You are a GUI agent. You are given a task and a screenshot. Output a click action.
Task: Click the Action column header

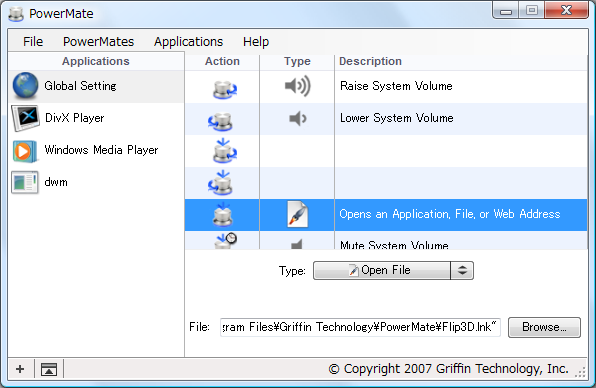(222, 61)
